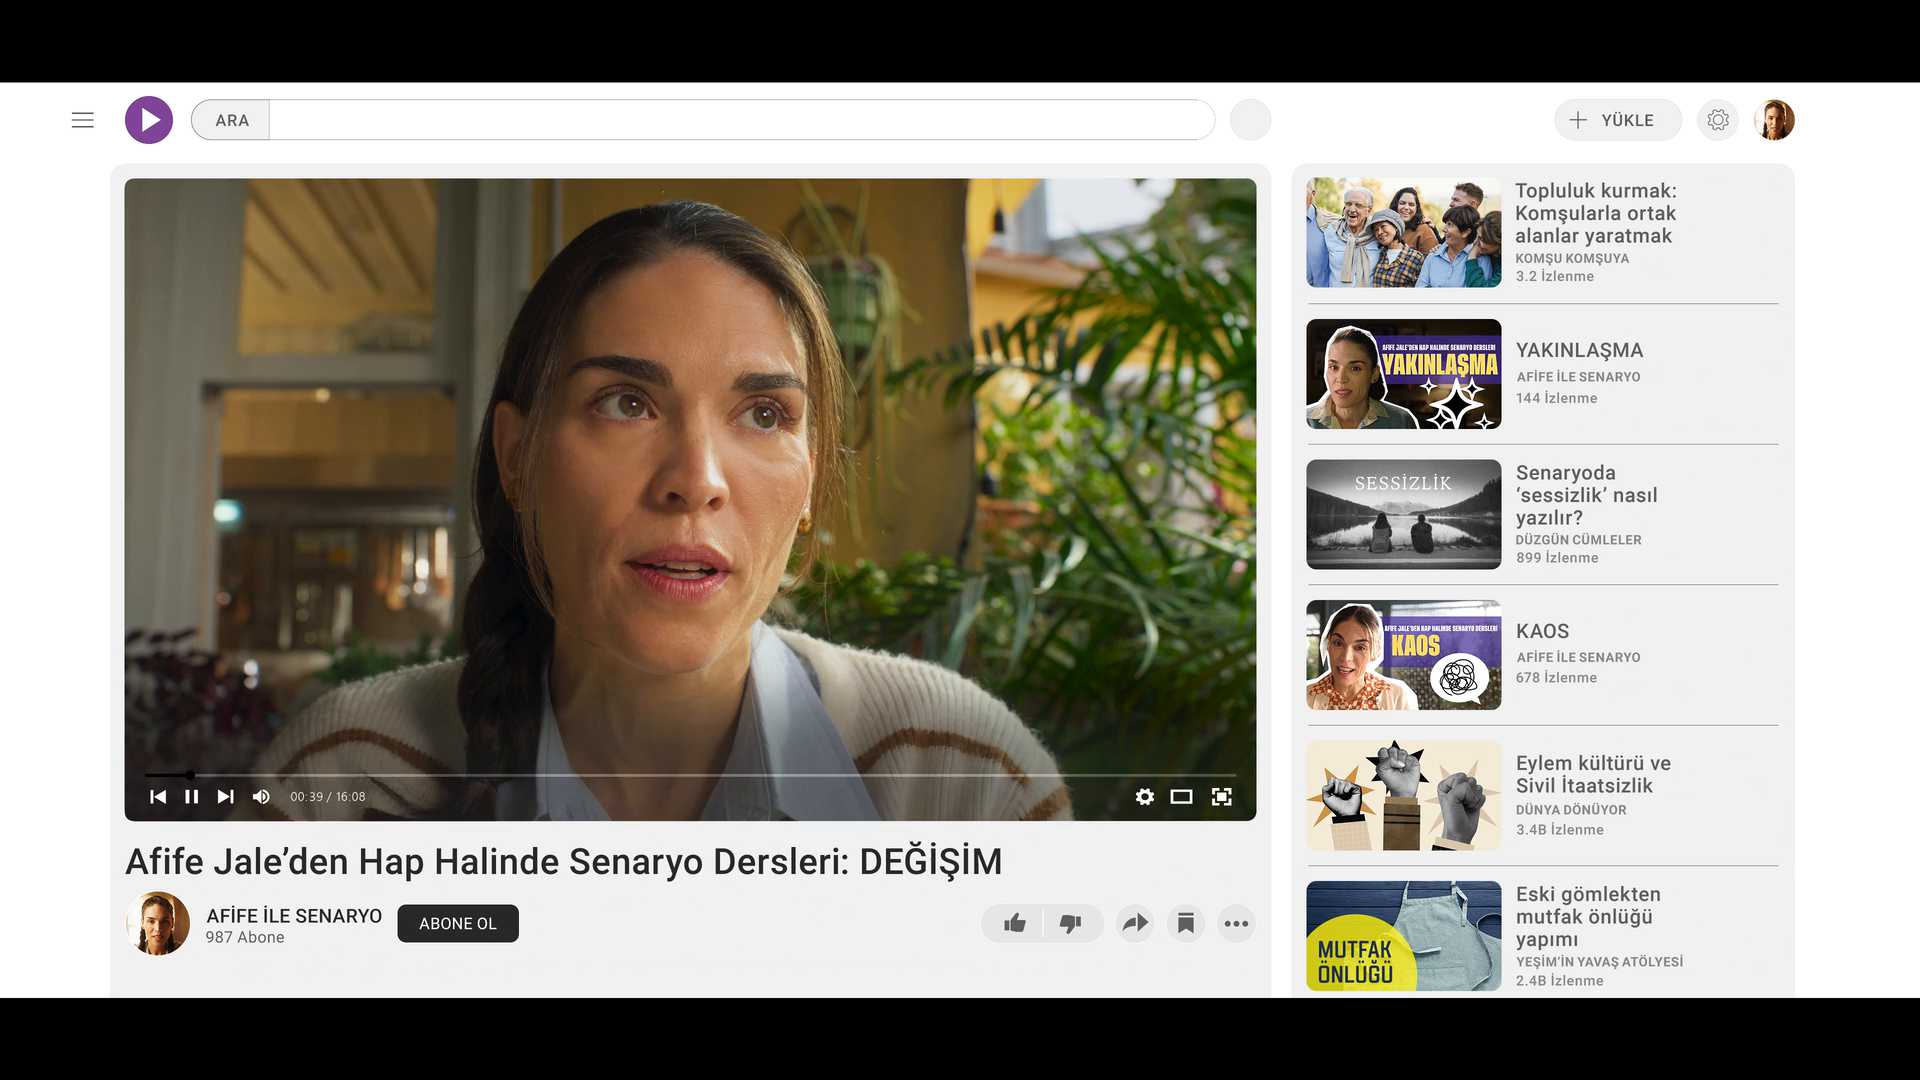Viewport: 1920px width, 1080px height.
Task: Skip to the next video
Action: [x=226, y=797]
